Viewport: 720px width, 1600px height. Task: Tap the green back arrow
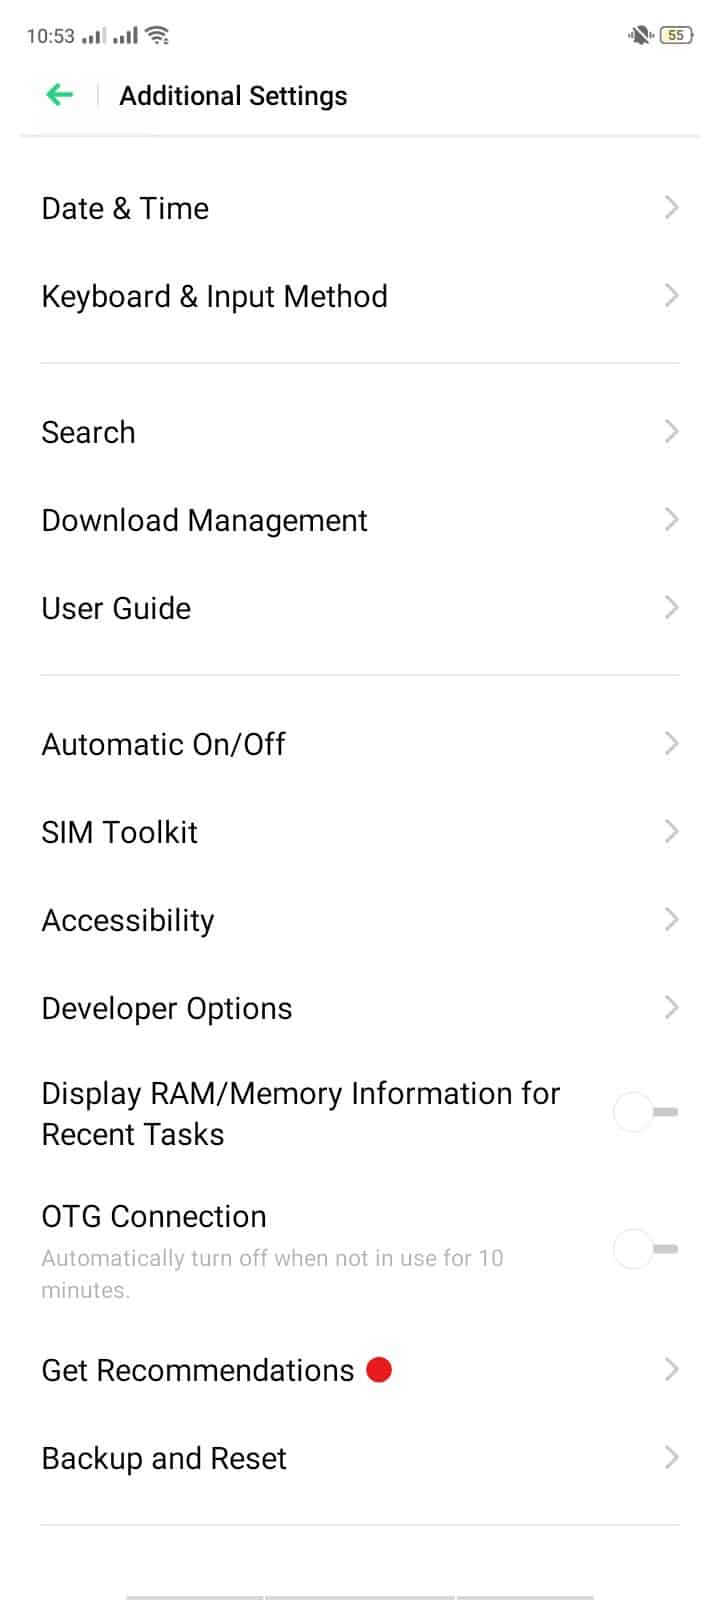(x=60, y=95)
